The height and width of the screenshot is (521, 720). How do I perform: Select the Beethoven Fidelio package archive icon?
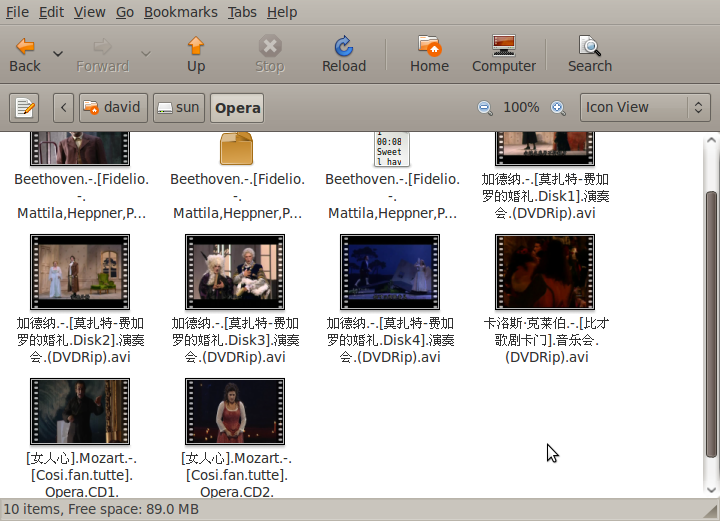click(236, 149)
